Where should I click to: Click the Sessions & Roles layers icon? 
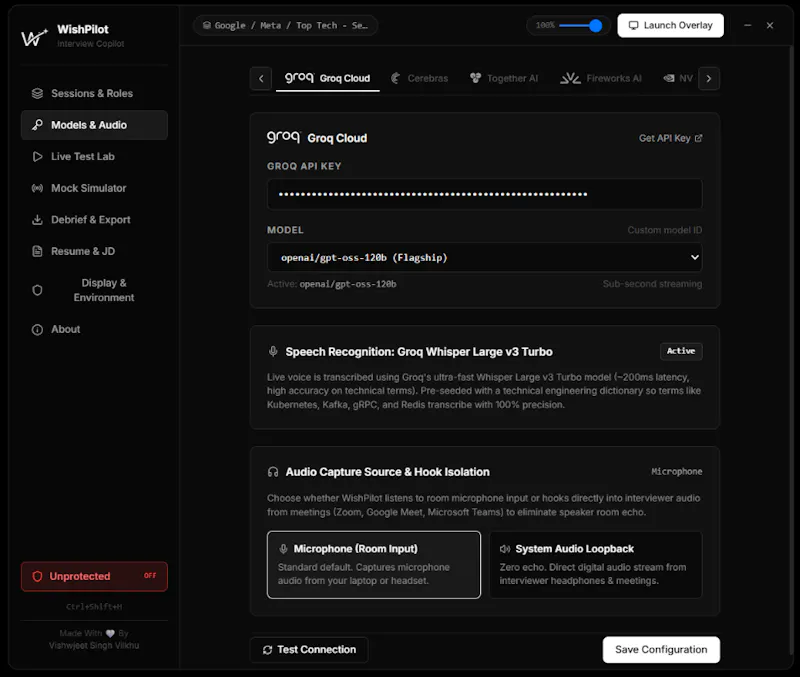click(x=37, y=93)
